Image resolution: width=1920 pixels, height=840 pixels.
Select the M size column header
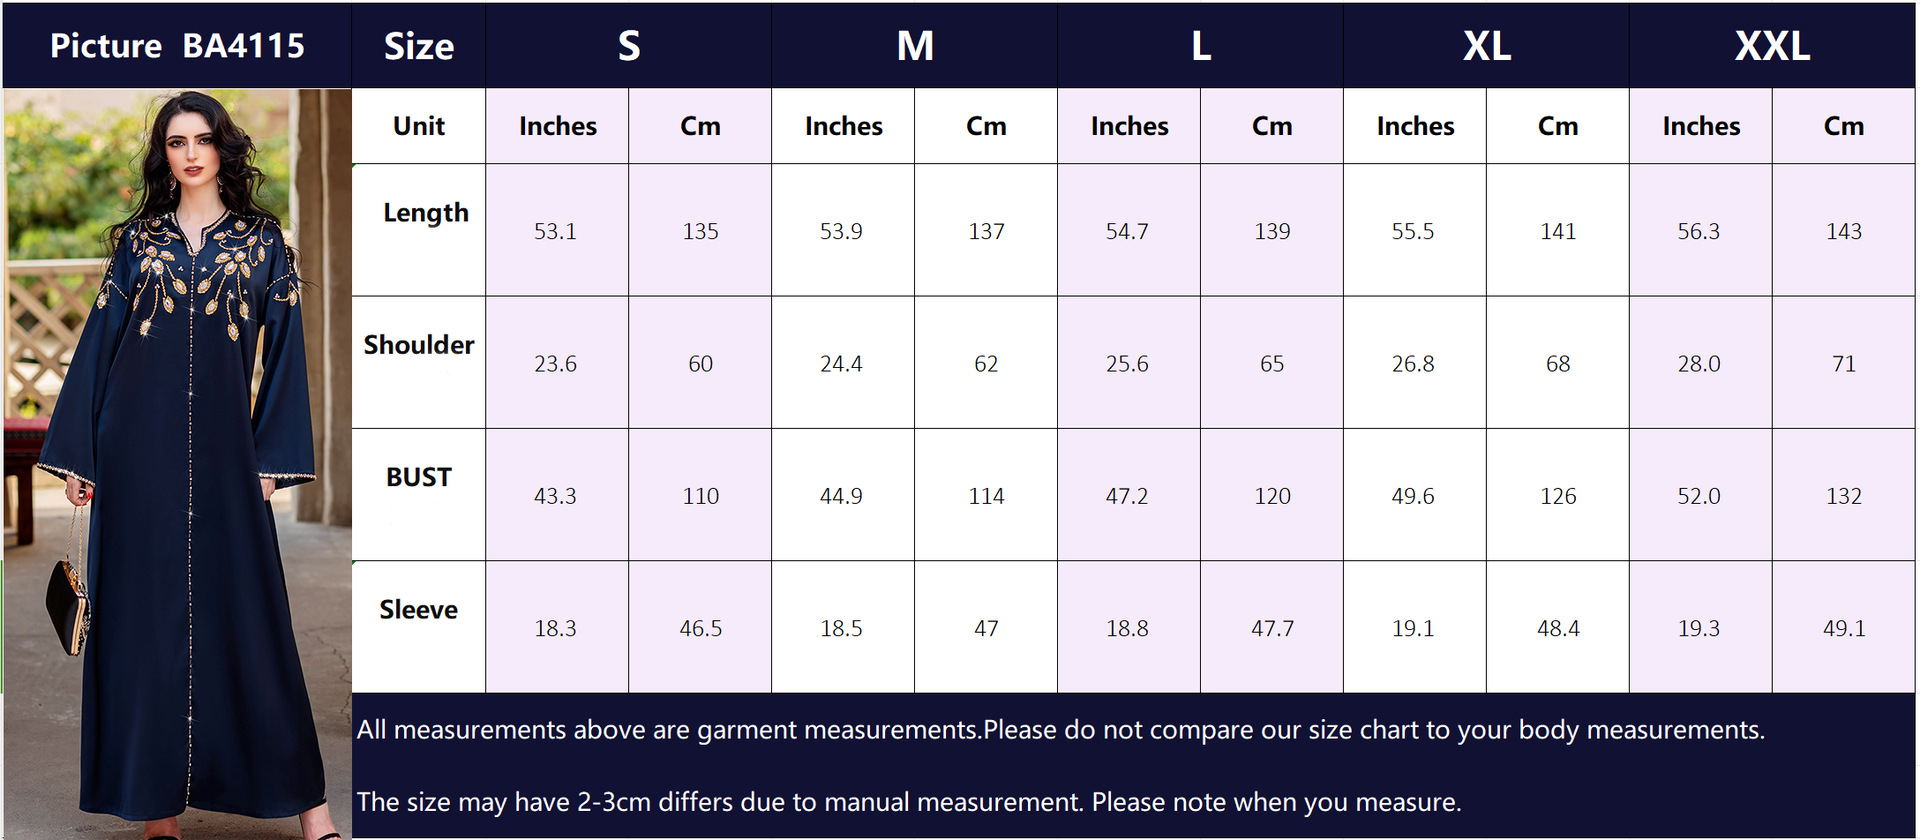[x=914, y=46]
